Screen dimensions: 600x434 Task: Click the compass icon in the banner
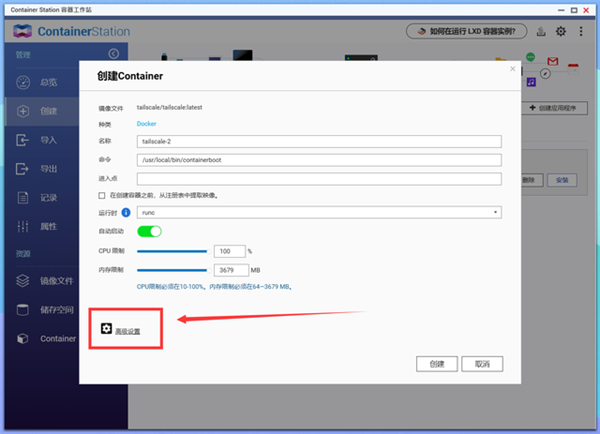coord(545,73)
